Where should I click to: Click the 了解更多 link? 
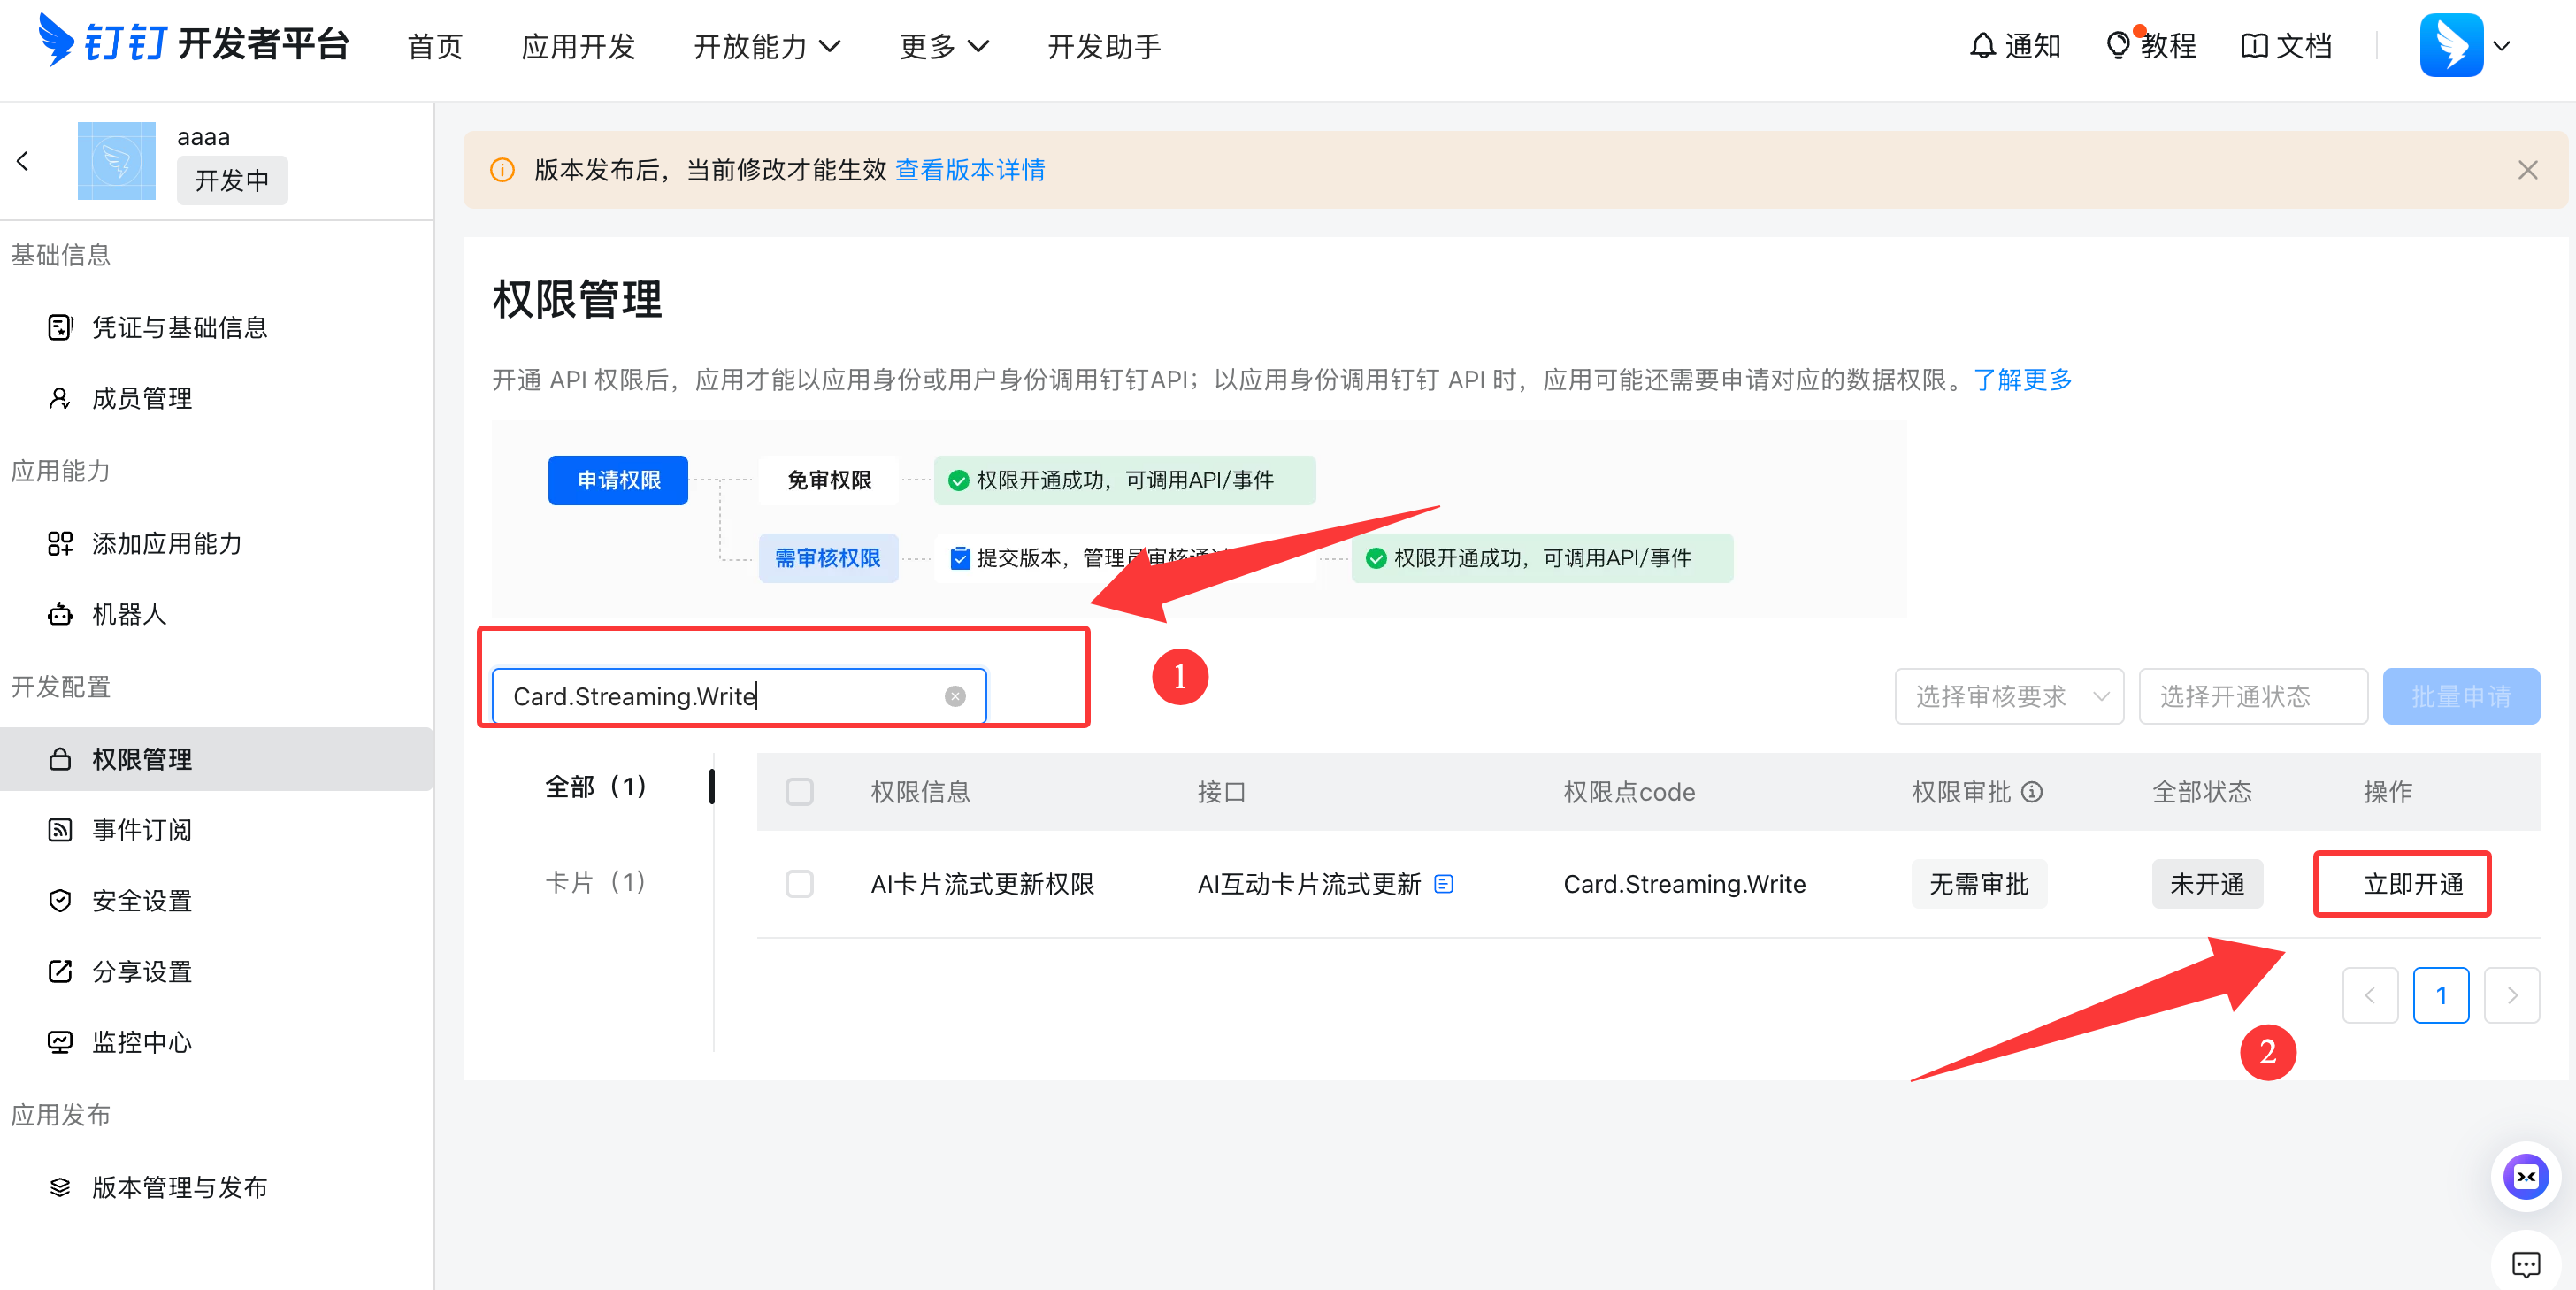(2022, 380)
